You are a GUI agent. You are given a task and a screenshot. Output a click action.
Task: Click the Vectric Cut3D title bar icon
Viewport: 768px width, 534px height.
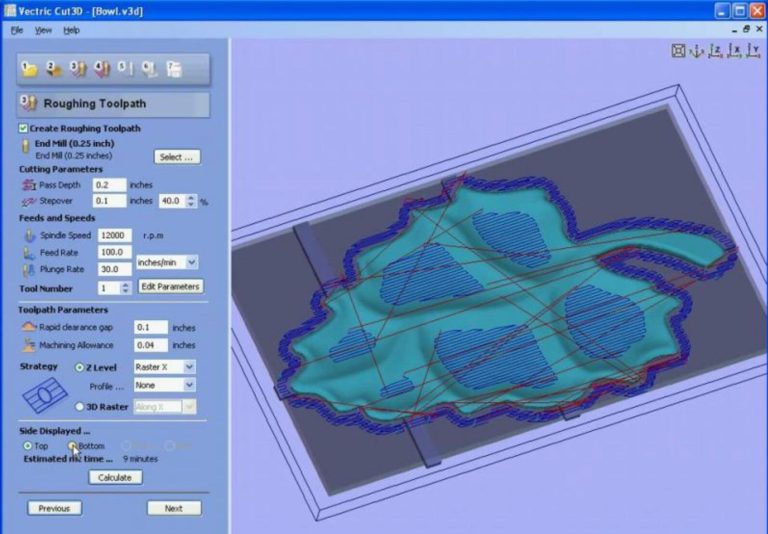[x=10, y=10]
